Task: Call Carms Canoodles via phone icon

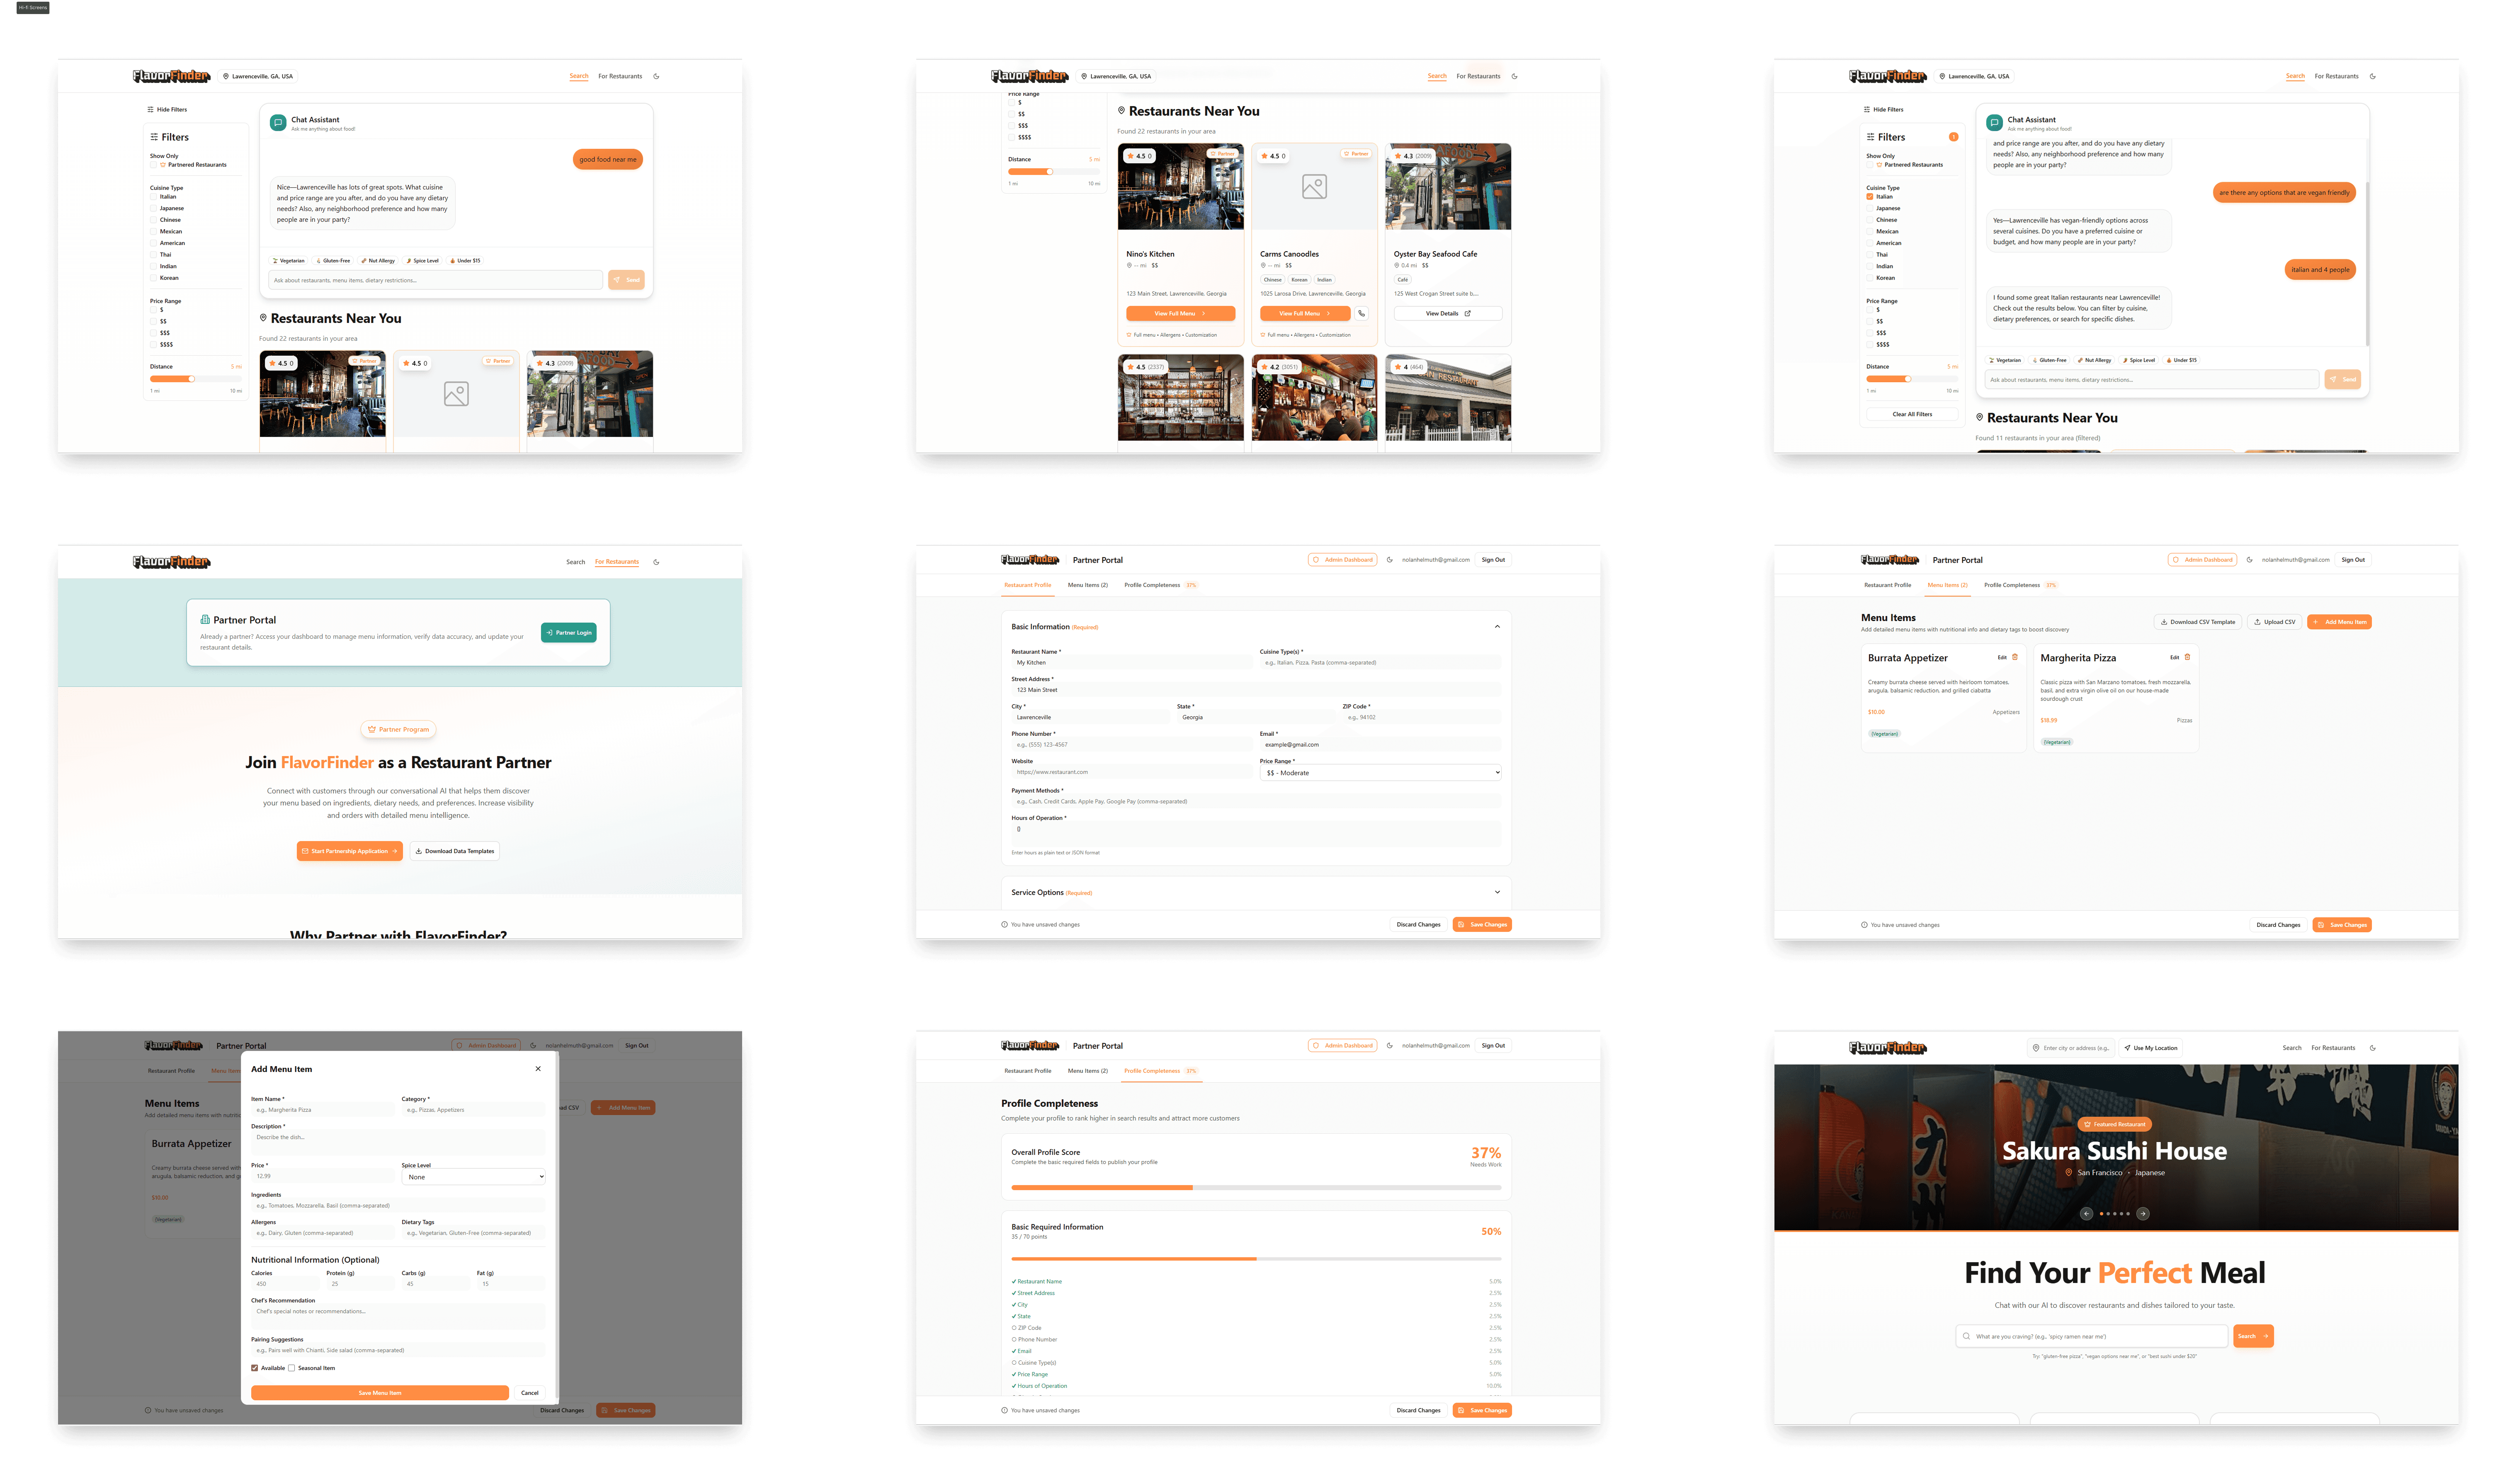Action: [x=1361, y=313]
